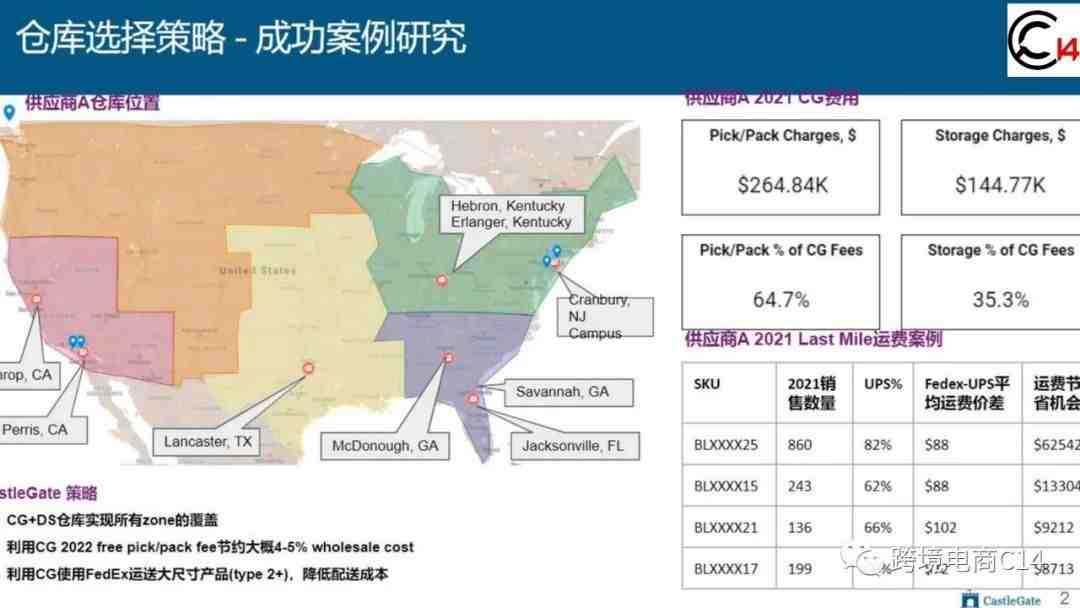Click the SKU cell 'BLXXXX17'
The width and height of the screenshot is (1080, 608).
725,569
